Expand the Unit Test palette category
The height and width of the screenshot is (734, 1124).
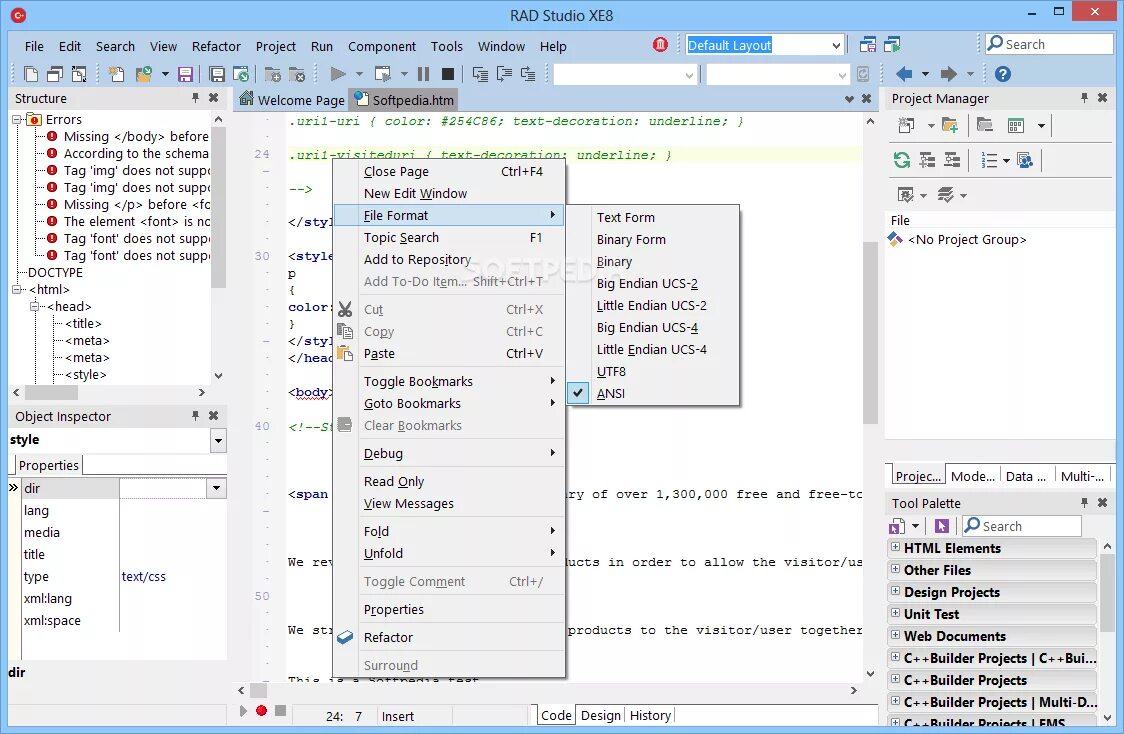coord(895,614)
